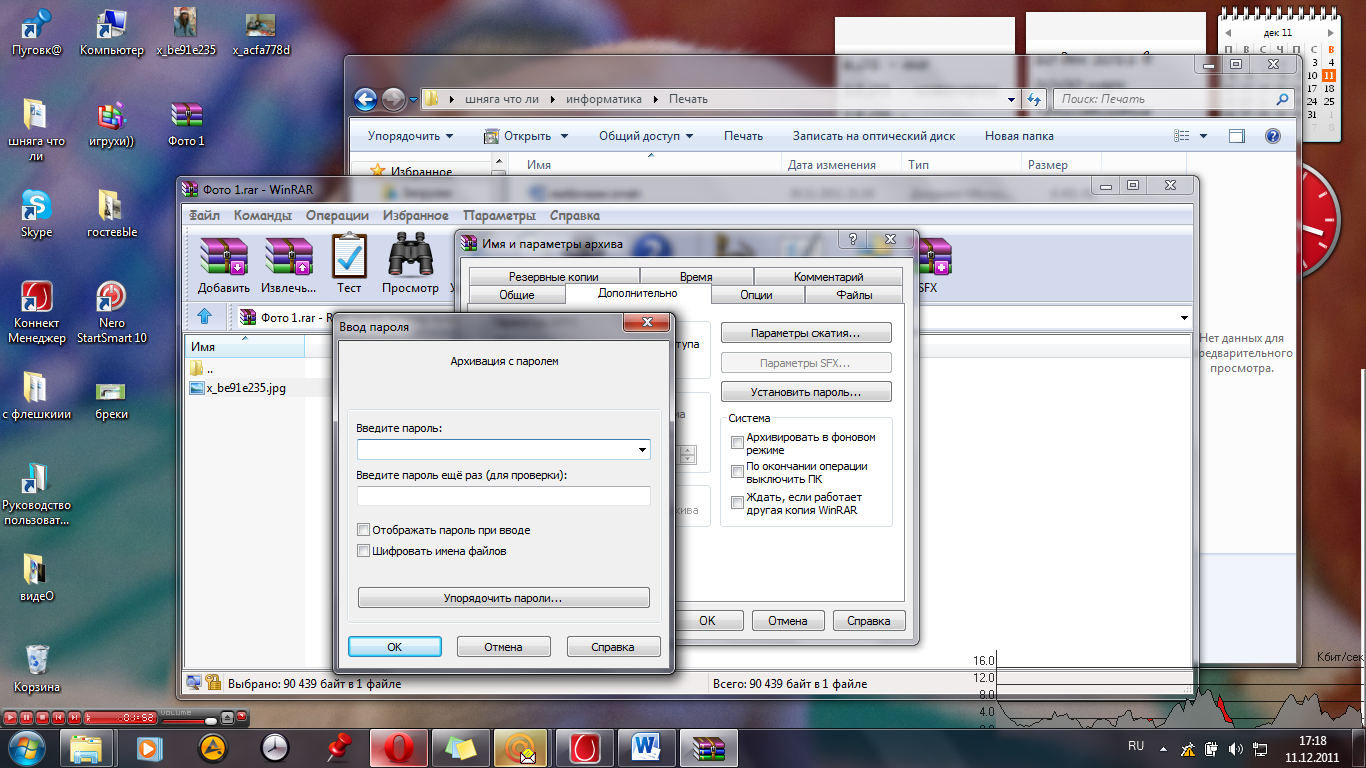The height and width of the screenshot is (768, 1366).
Task: Click the password confirmation input field
Action: click(504, 496)
